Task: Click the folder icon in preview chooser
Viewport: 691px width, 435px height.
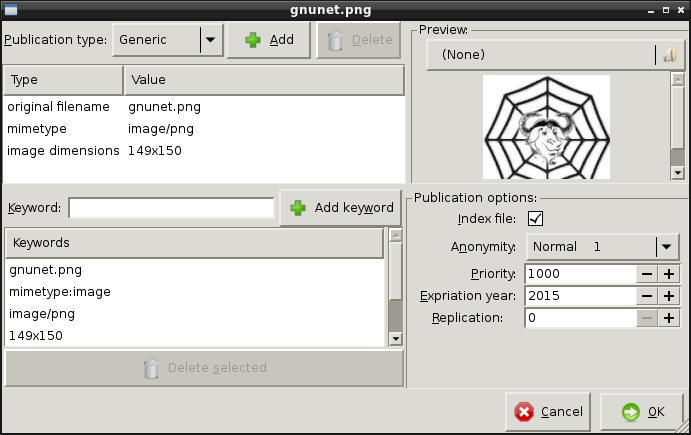Action: (670, 55)
